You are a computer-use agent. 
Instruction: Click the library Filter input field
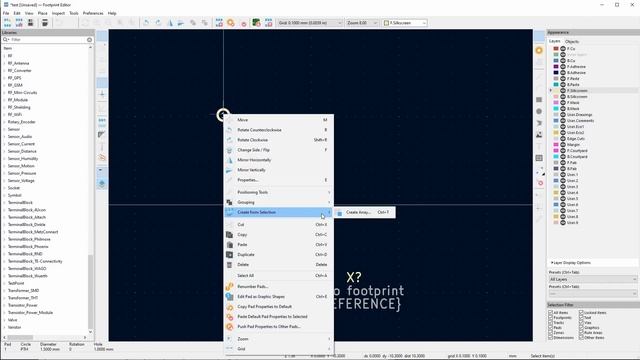(47, 40)
